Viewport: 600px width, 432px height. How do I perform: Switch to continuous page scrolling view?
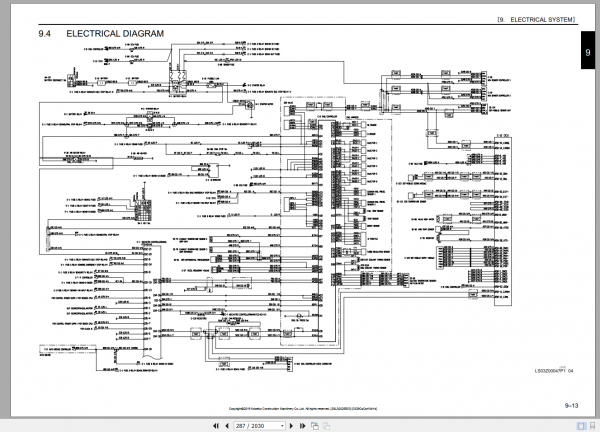click(x=593, y=426)
